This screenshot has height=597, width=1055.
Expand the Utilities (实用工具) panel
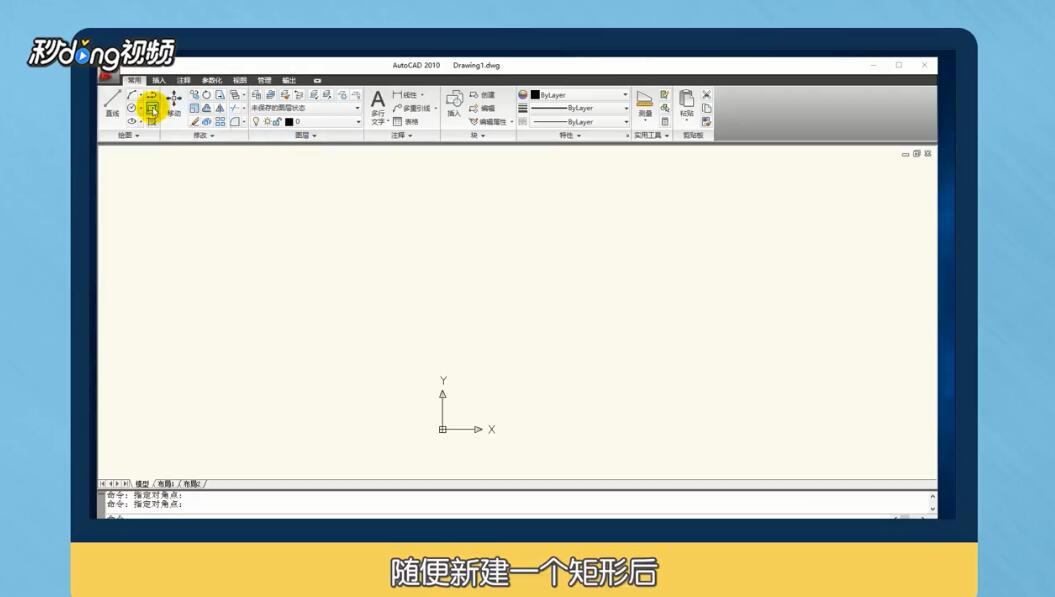pos(651,135)
